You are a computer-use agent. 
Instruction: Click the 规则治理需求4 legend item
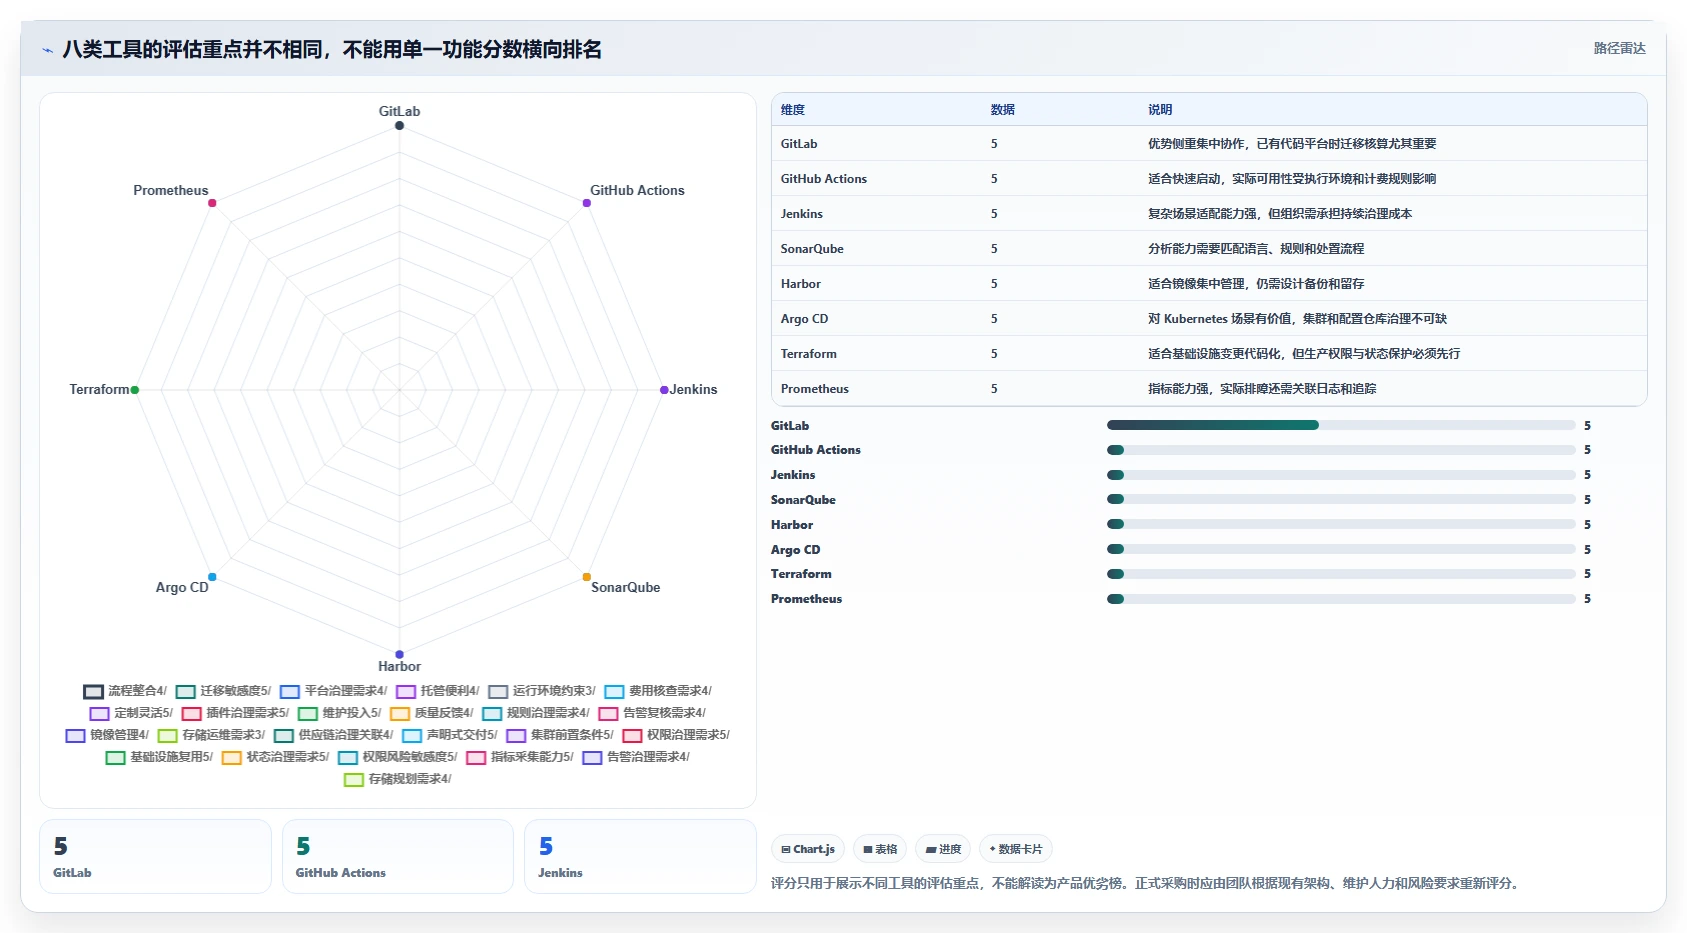[535, 713]
